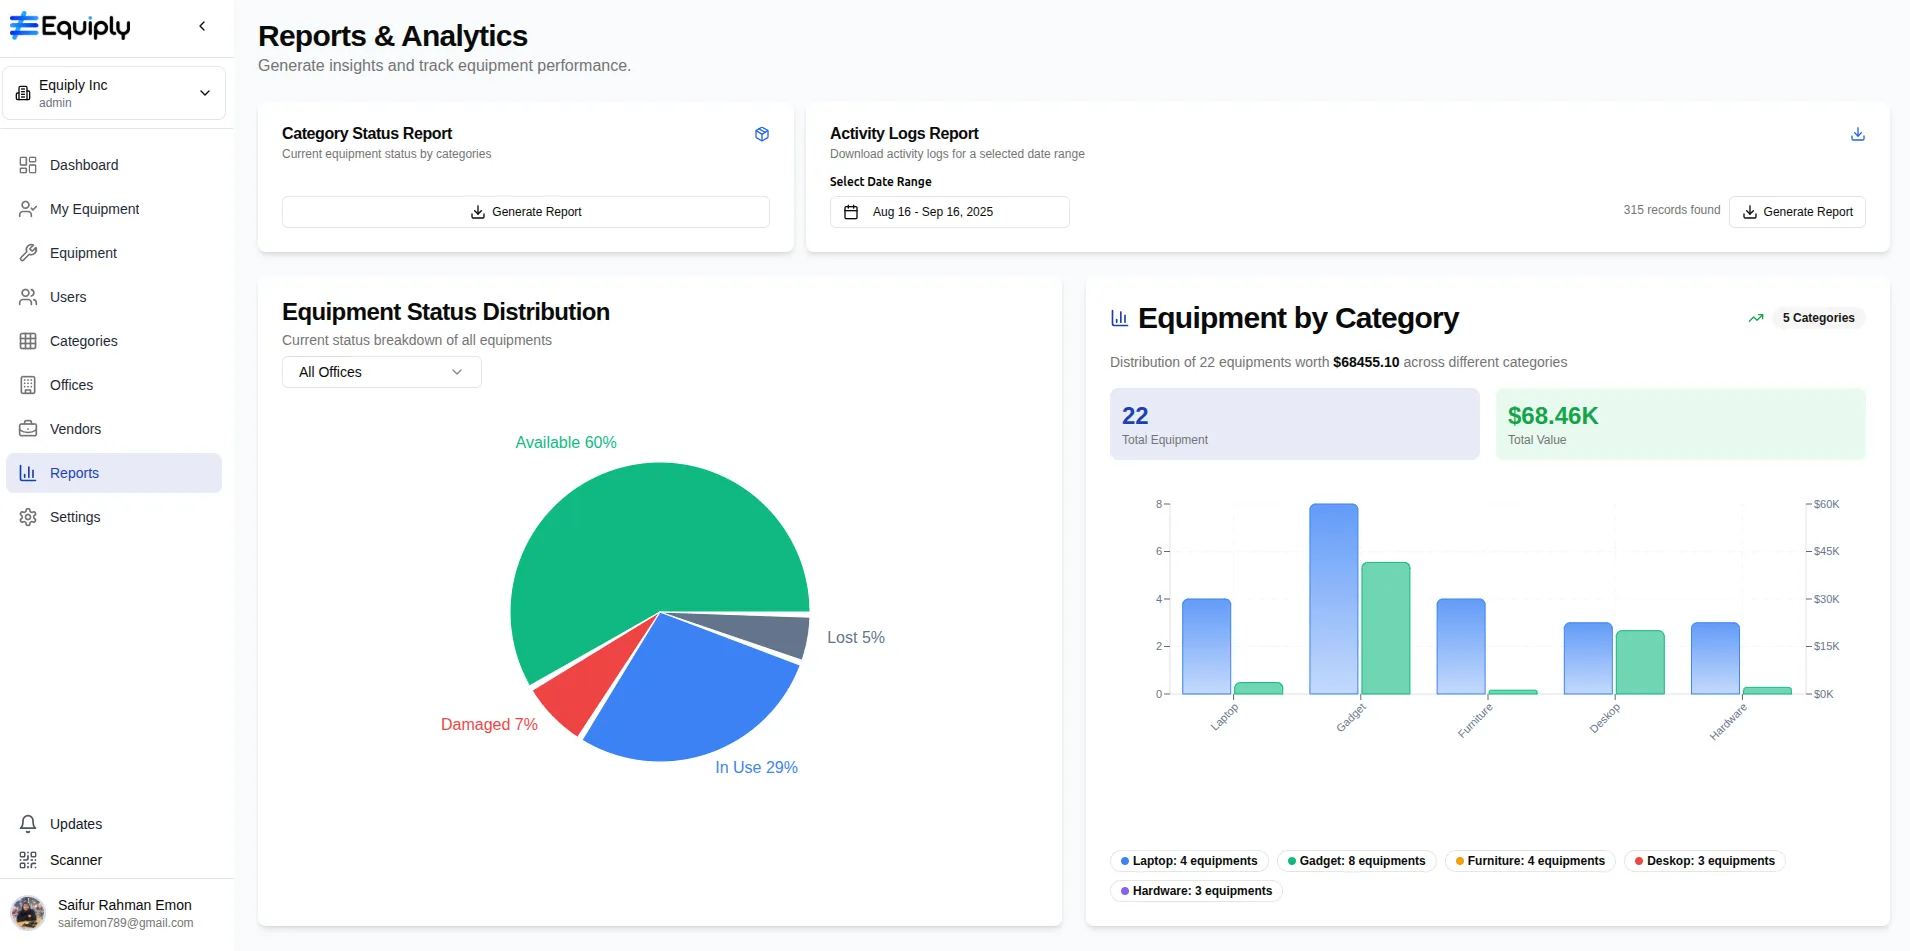
Task: Select the Gadget: 8 equipments legend badge
Action: [x=1356, y=861]
